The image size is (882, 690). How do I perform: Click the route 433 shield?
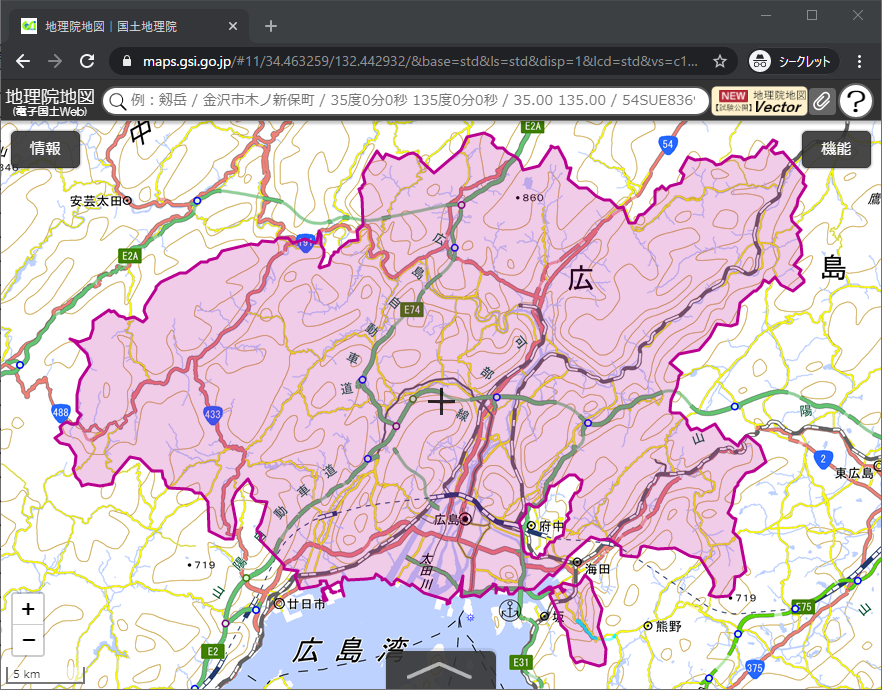pos(213,416)
